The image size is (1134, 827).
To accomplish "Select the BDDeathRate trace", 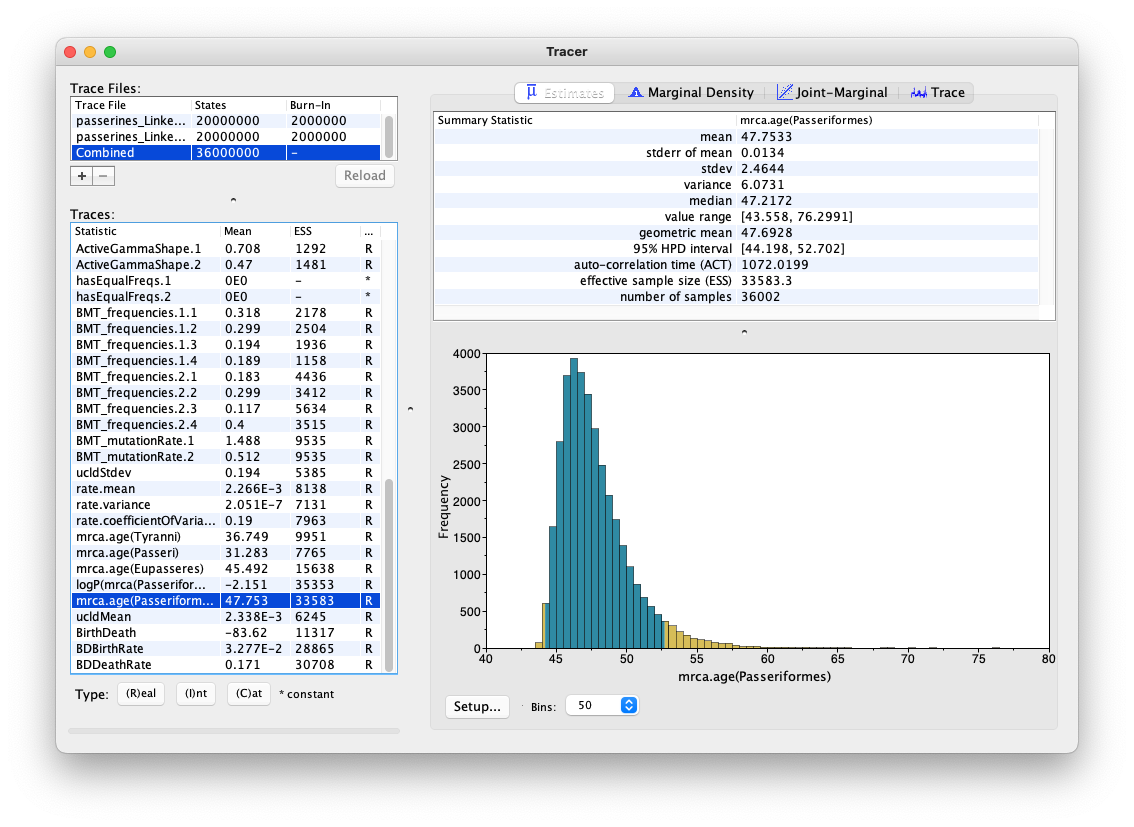I will (226, 664).
